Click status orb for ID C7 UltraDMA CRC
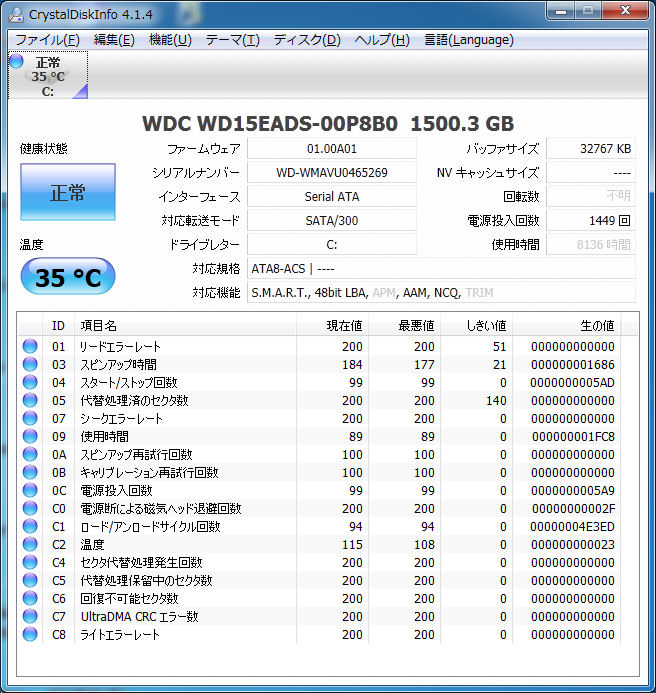 30,616
